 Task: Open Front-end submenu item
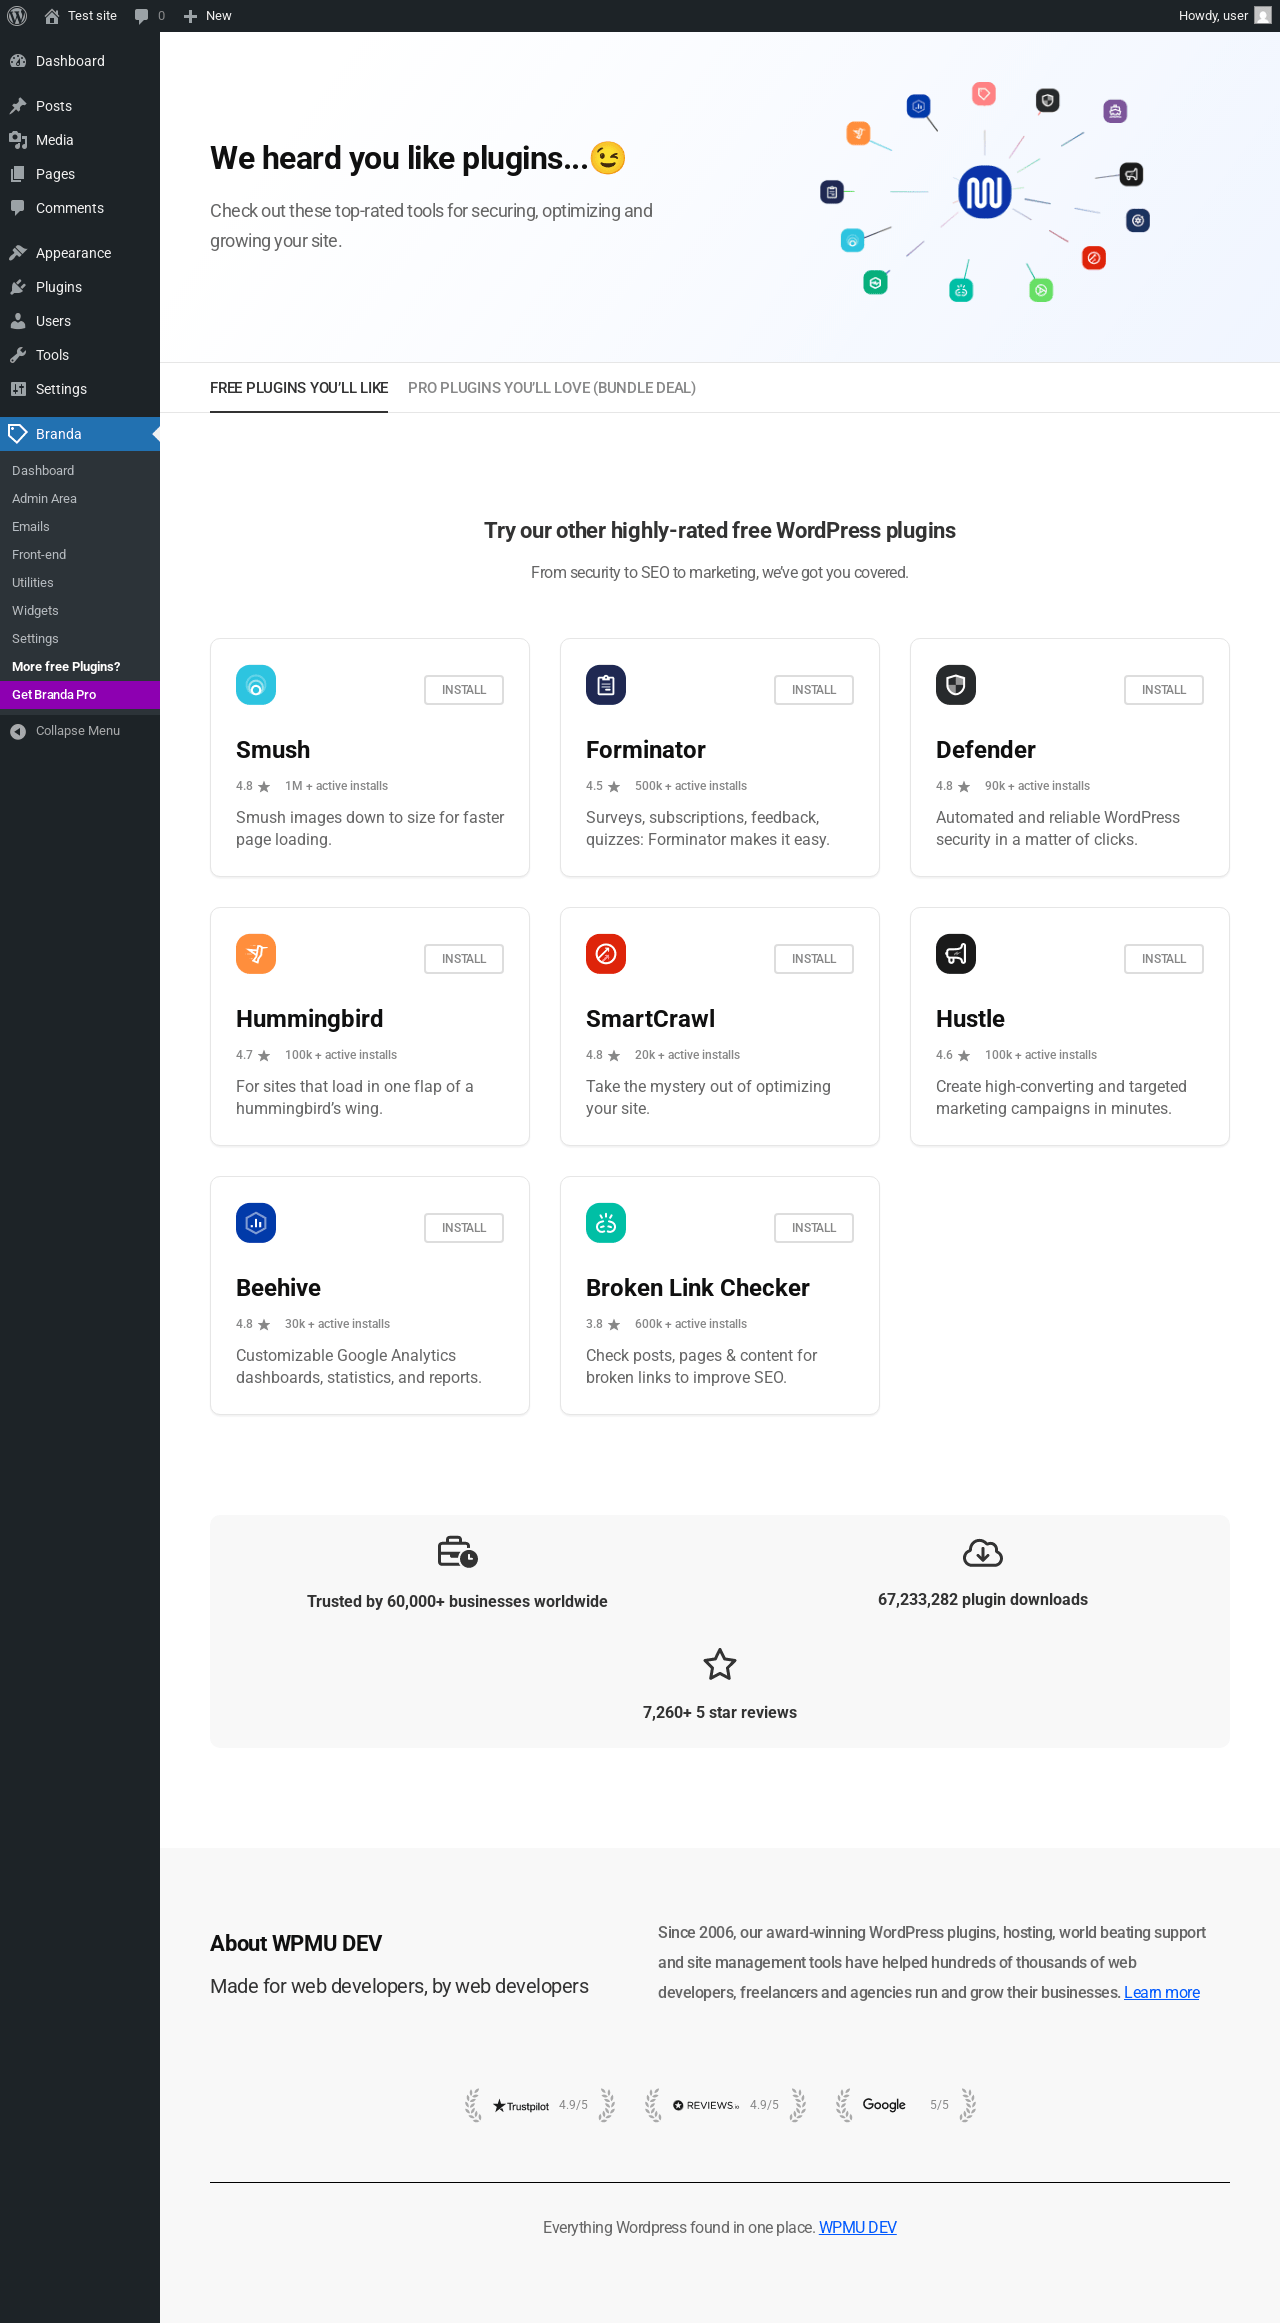80,555
